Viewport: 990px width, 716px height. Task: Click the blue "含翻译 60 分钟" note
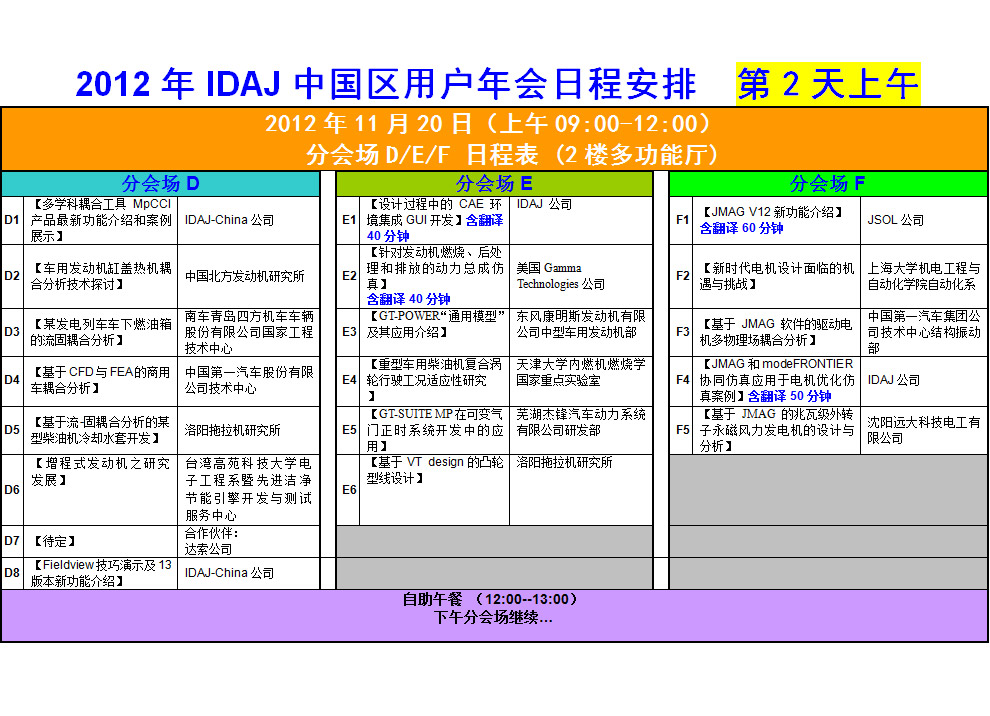point(741,228)
